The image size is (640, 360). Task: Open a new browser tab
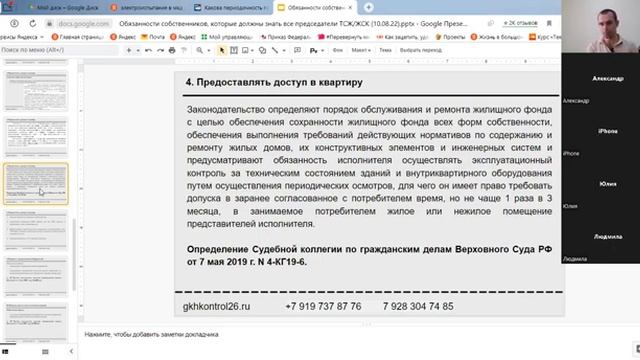368,7
